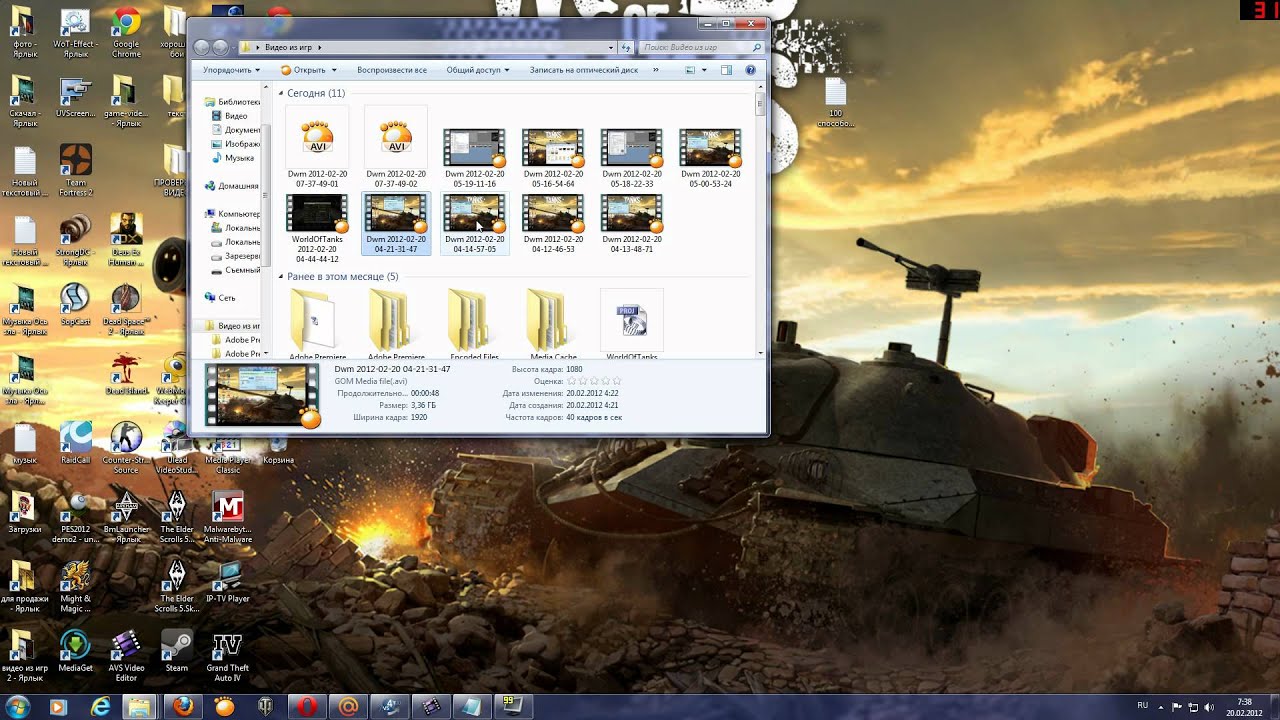Open Explorer help with question mark icon

coord(751,70)
